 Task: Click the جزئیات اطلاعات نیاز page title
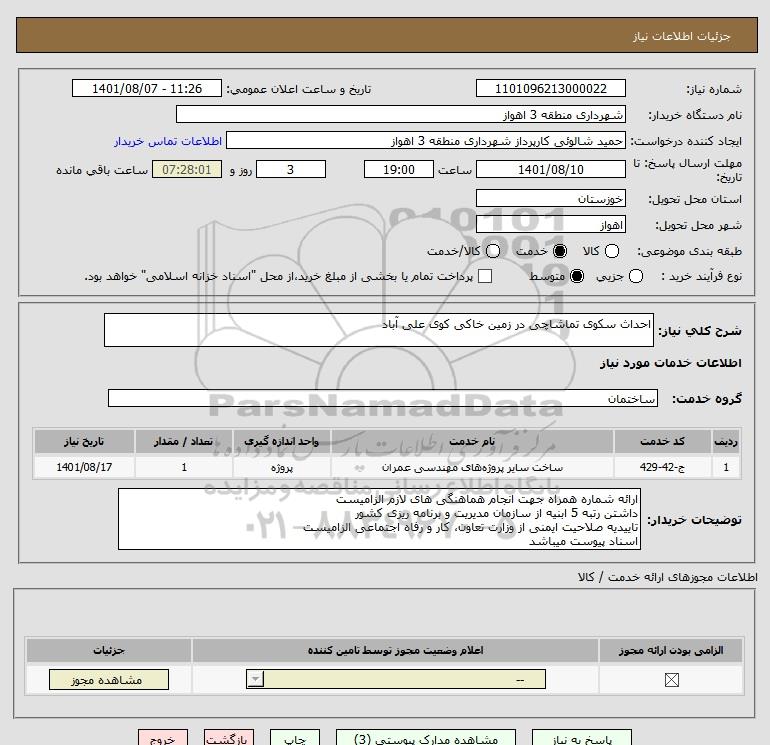[682, 36]
